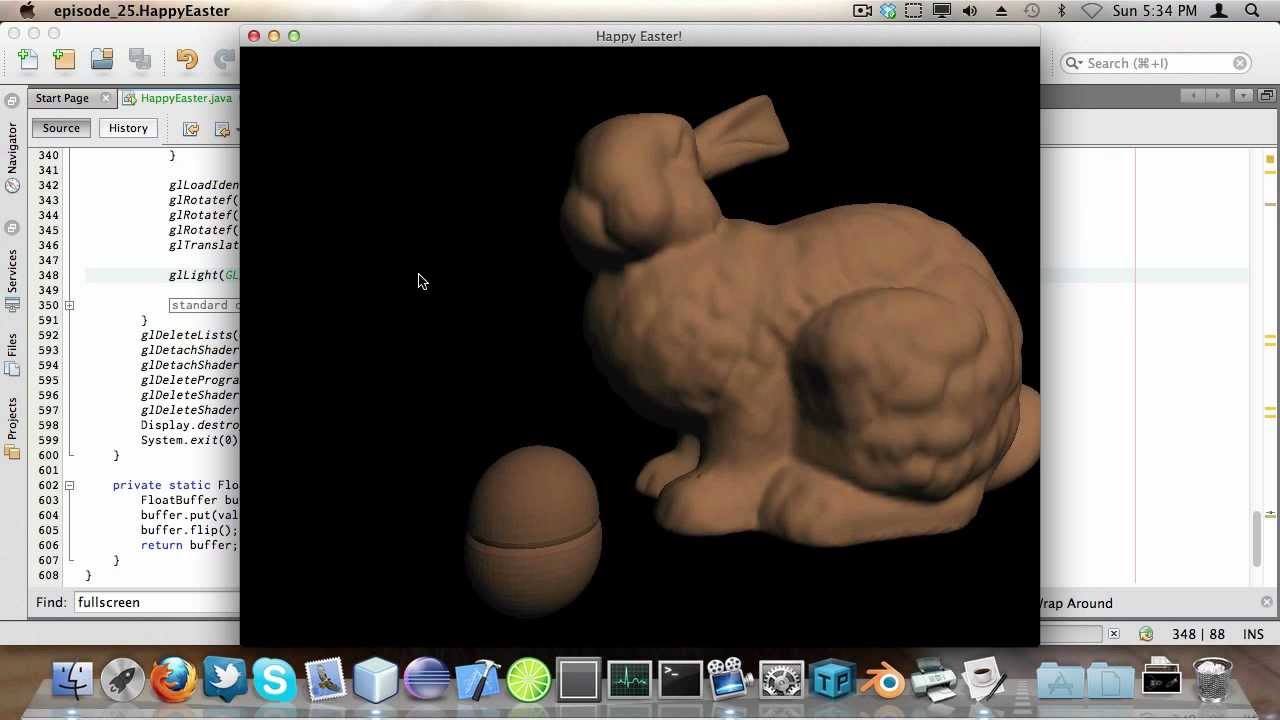1280x720 pixels.
Task: Toggle the History view button
Action: coord(128,128)
